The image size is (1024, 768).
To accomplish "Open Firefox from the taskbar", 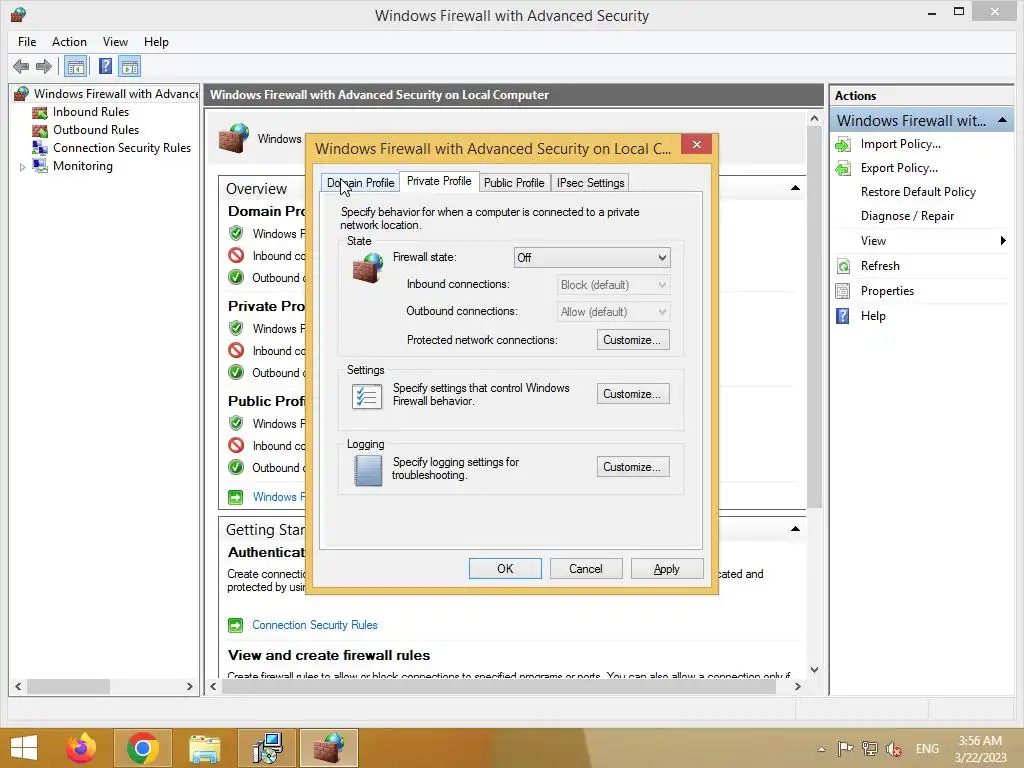I will (x=81, y=748).
